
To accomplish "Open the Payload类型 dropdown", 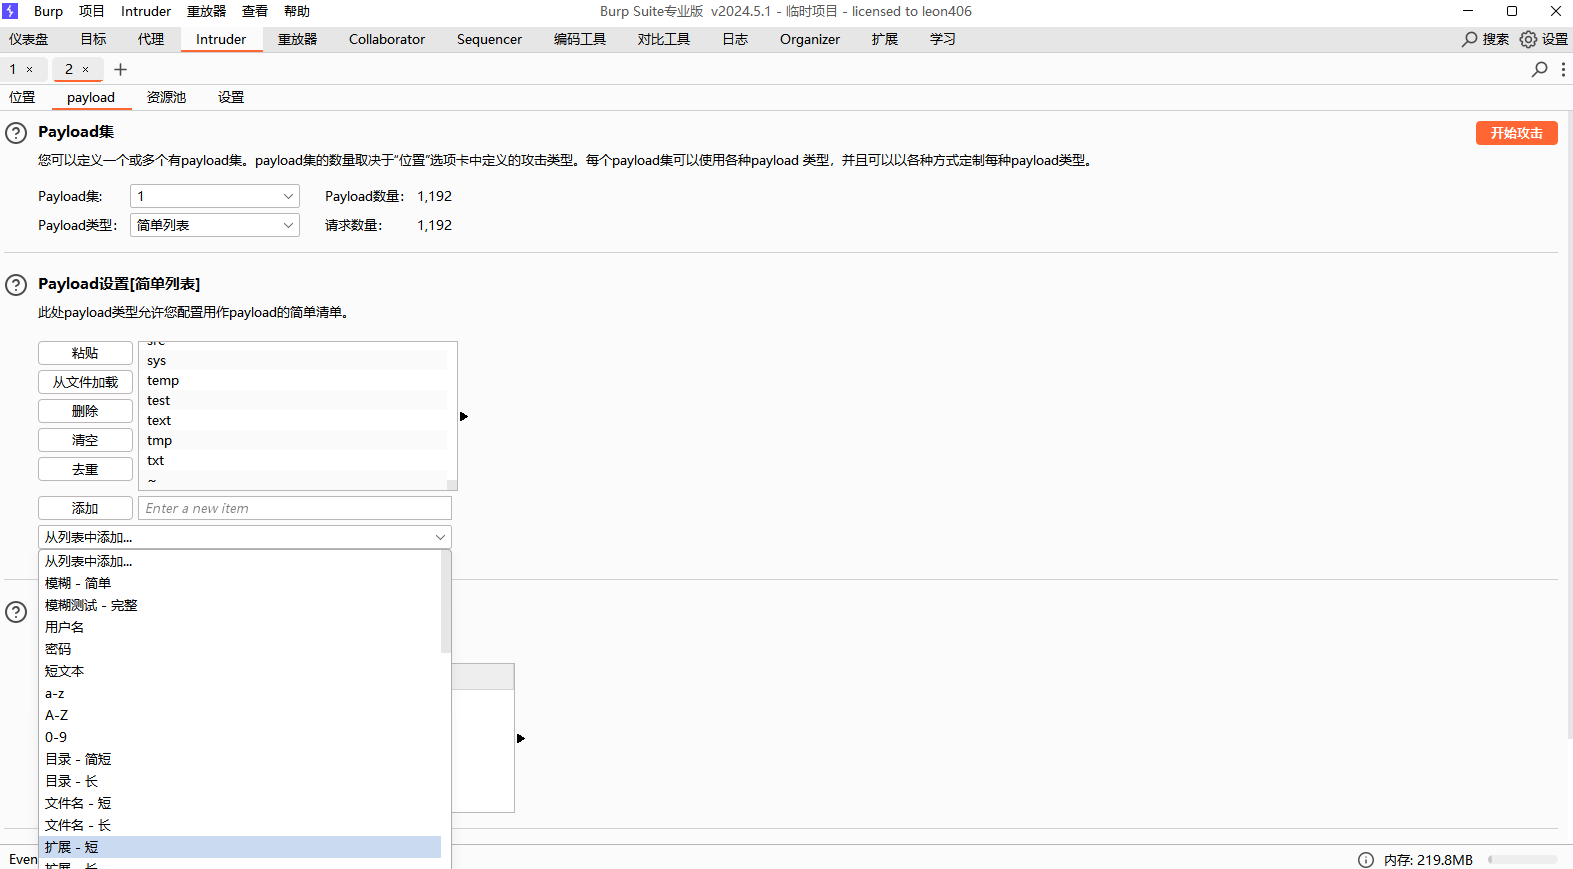I will click(214, 225).
